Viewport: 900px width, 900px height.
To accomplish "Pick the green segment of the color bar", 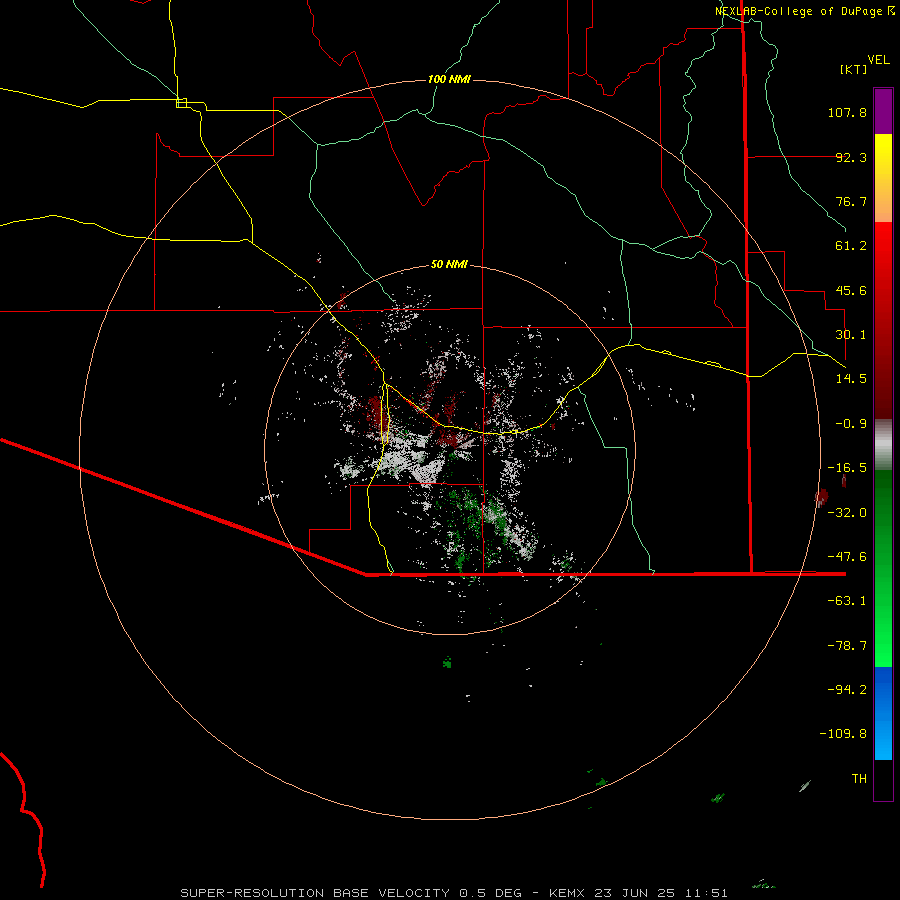I will click(883, 568).
